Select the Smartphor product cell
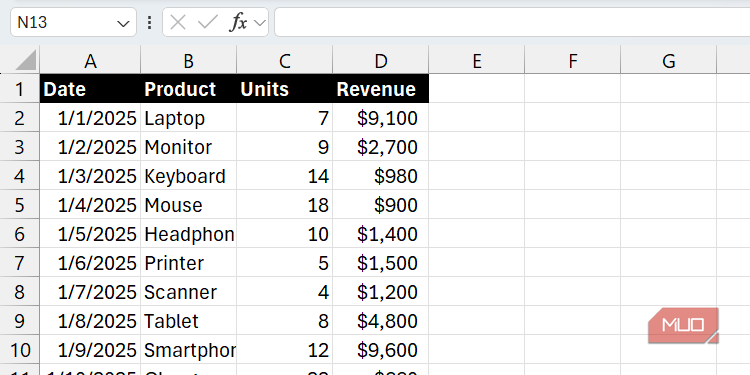 pos(188,350)
